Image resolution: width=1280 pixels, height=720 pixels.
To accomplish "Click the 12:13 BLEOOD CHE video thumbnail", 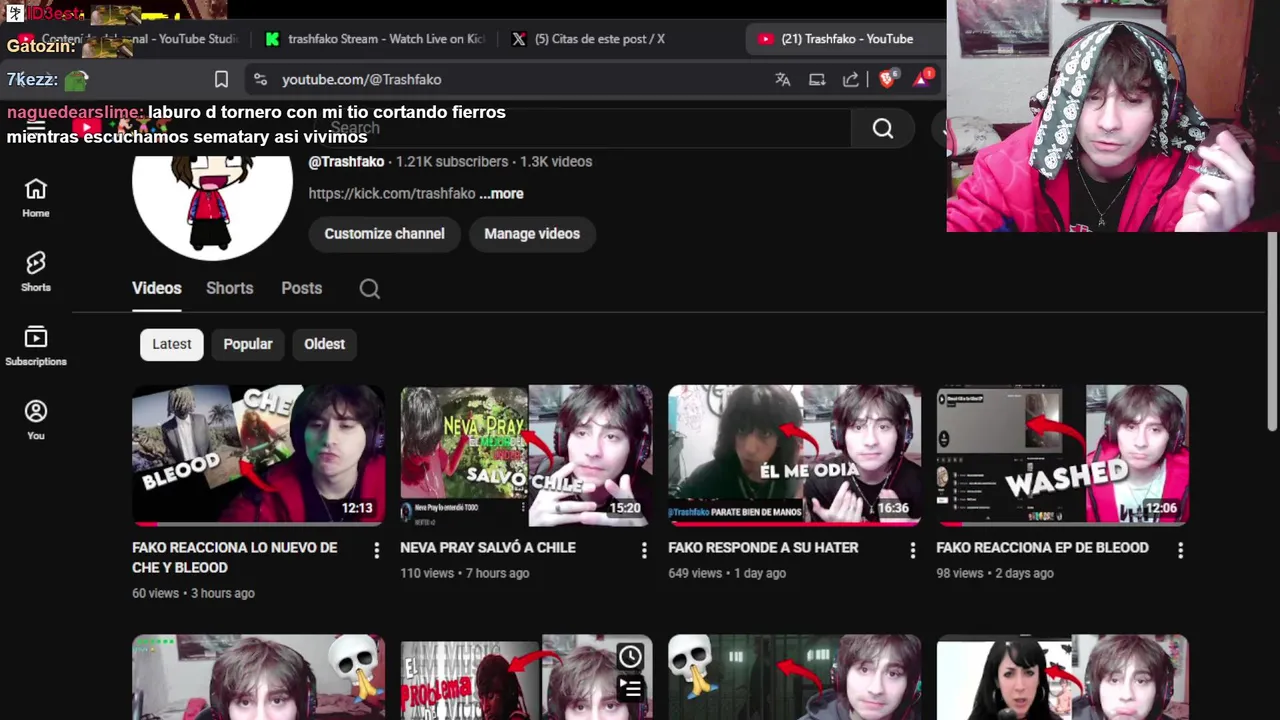I will click(258, 455).
